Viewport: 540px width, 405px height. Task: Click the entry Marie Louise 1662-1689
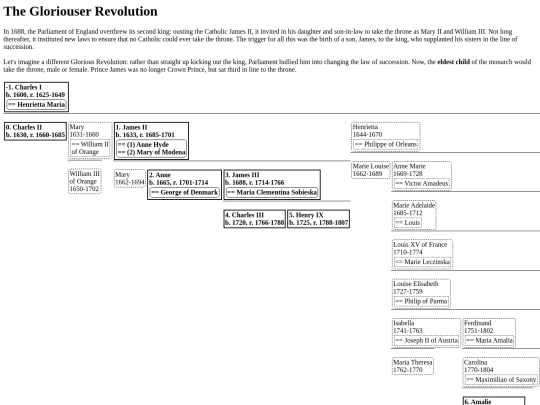(371, 170)
